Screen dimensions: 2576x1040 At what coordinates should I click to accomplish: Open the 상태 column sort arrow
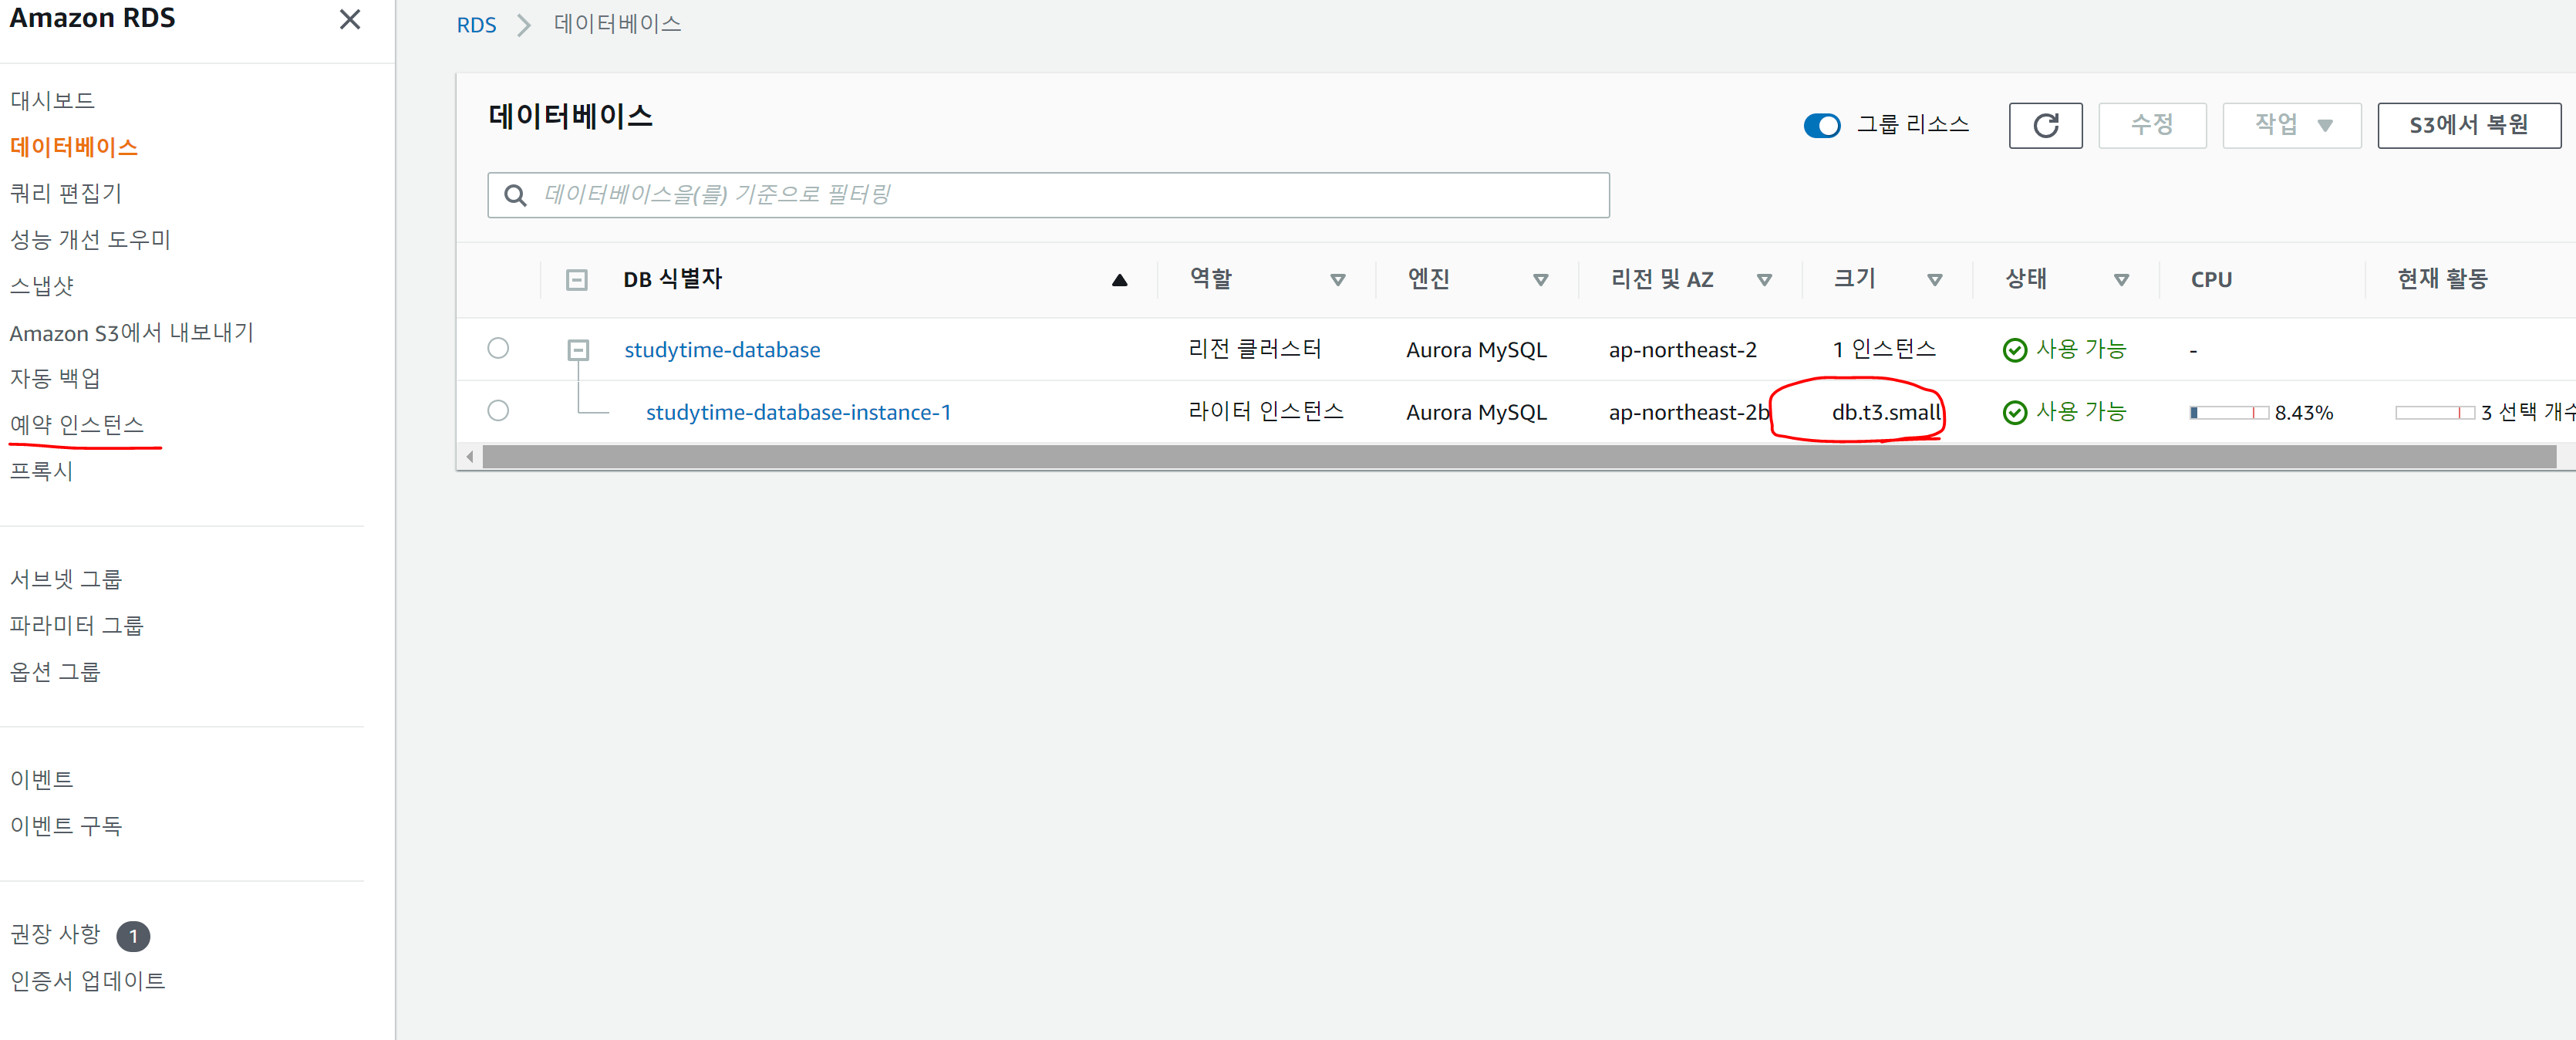[2120, 280]
